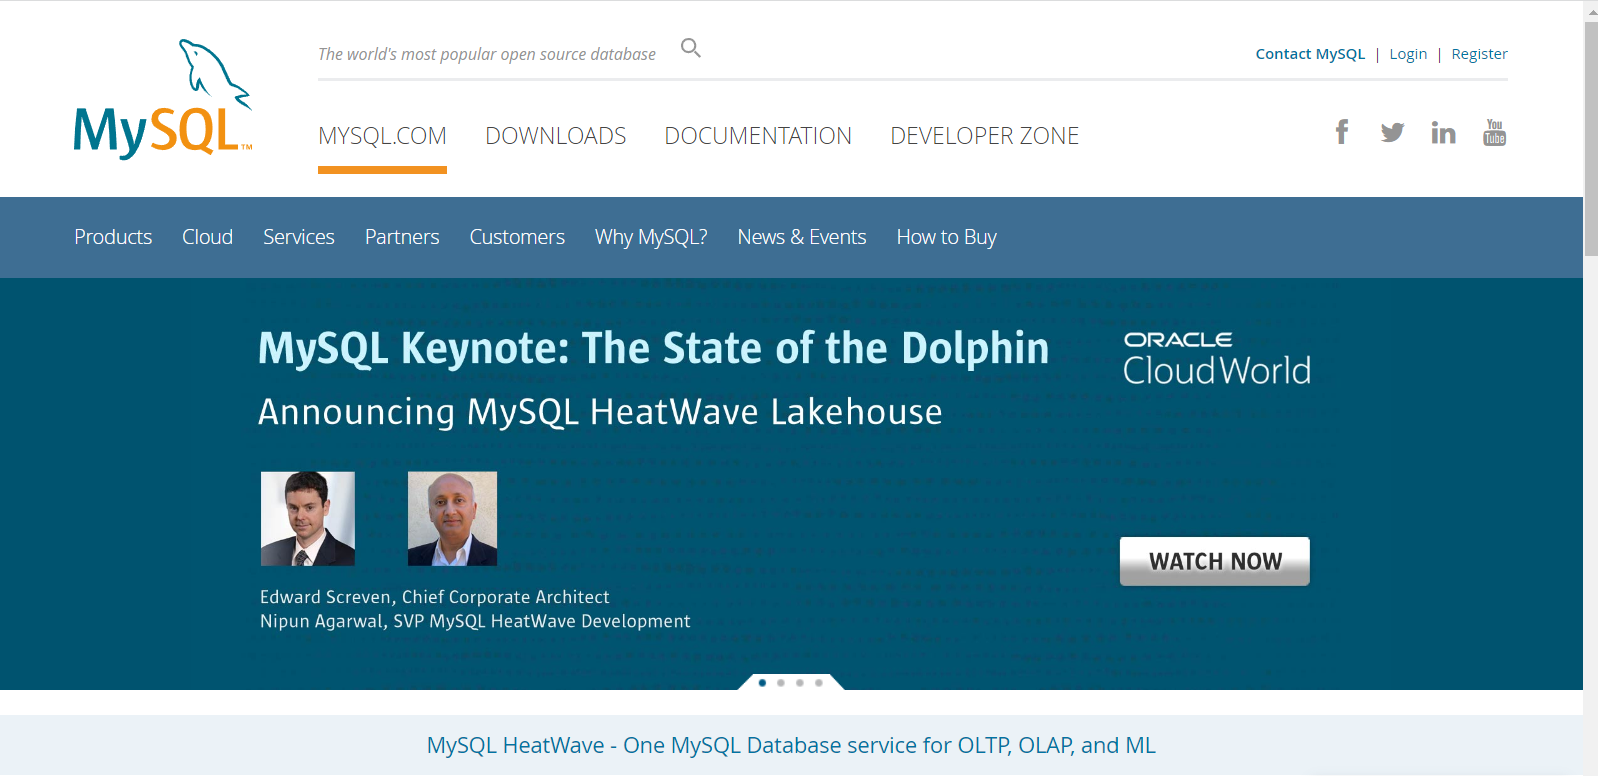Click the Contact MySQL link

pyautogui.click(x=1310, y=54)
